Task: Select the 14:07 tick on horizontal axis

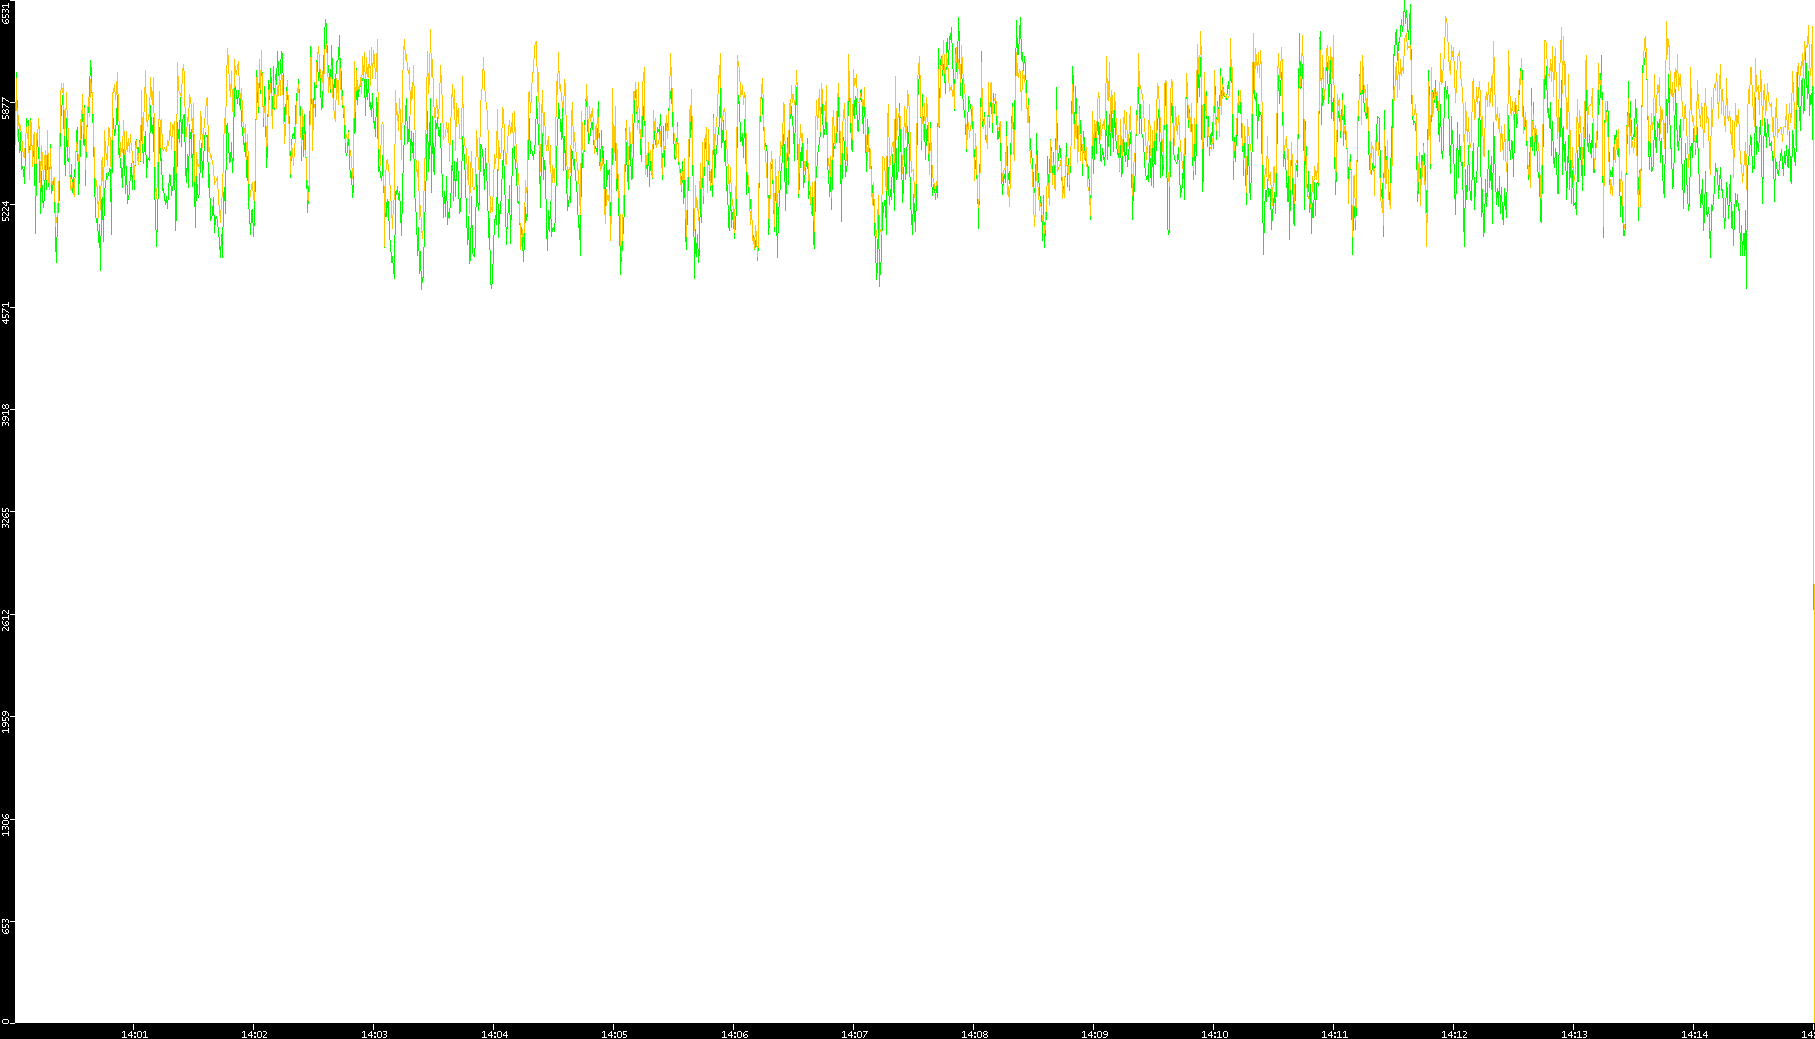Action: tap(854, 1033)
